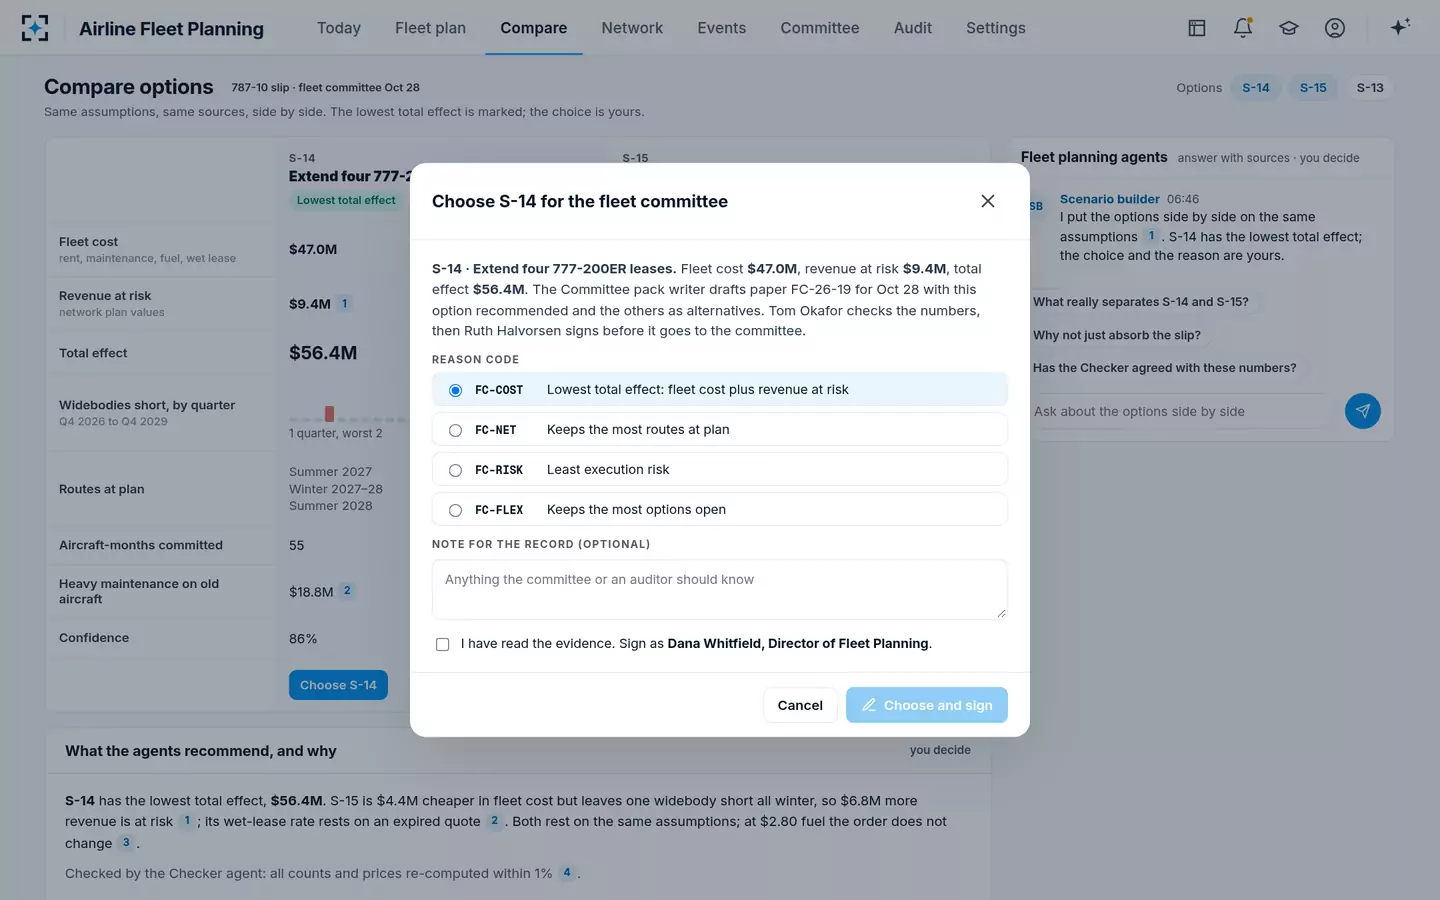Open the user account icon
The width and height of the screenshot is (1440, 900).
coord(1335,28)
